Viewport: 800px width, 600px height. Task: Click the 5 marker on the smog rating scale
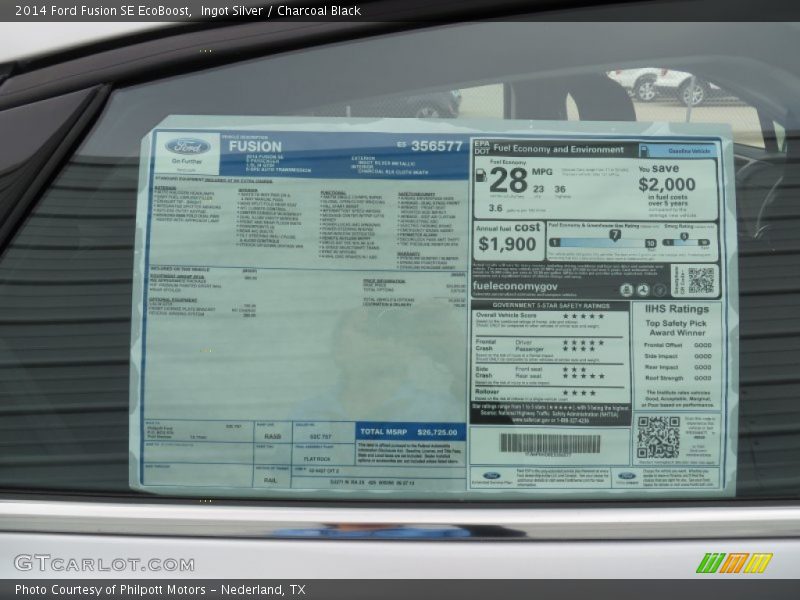(x=684, y=236)
